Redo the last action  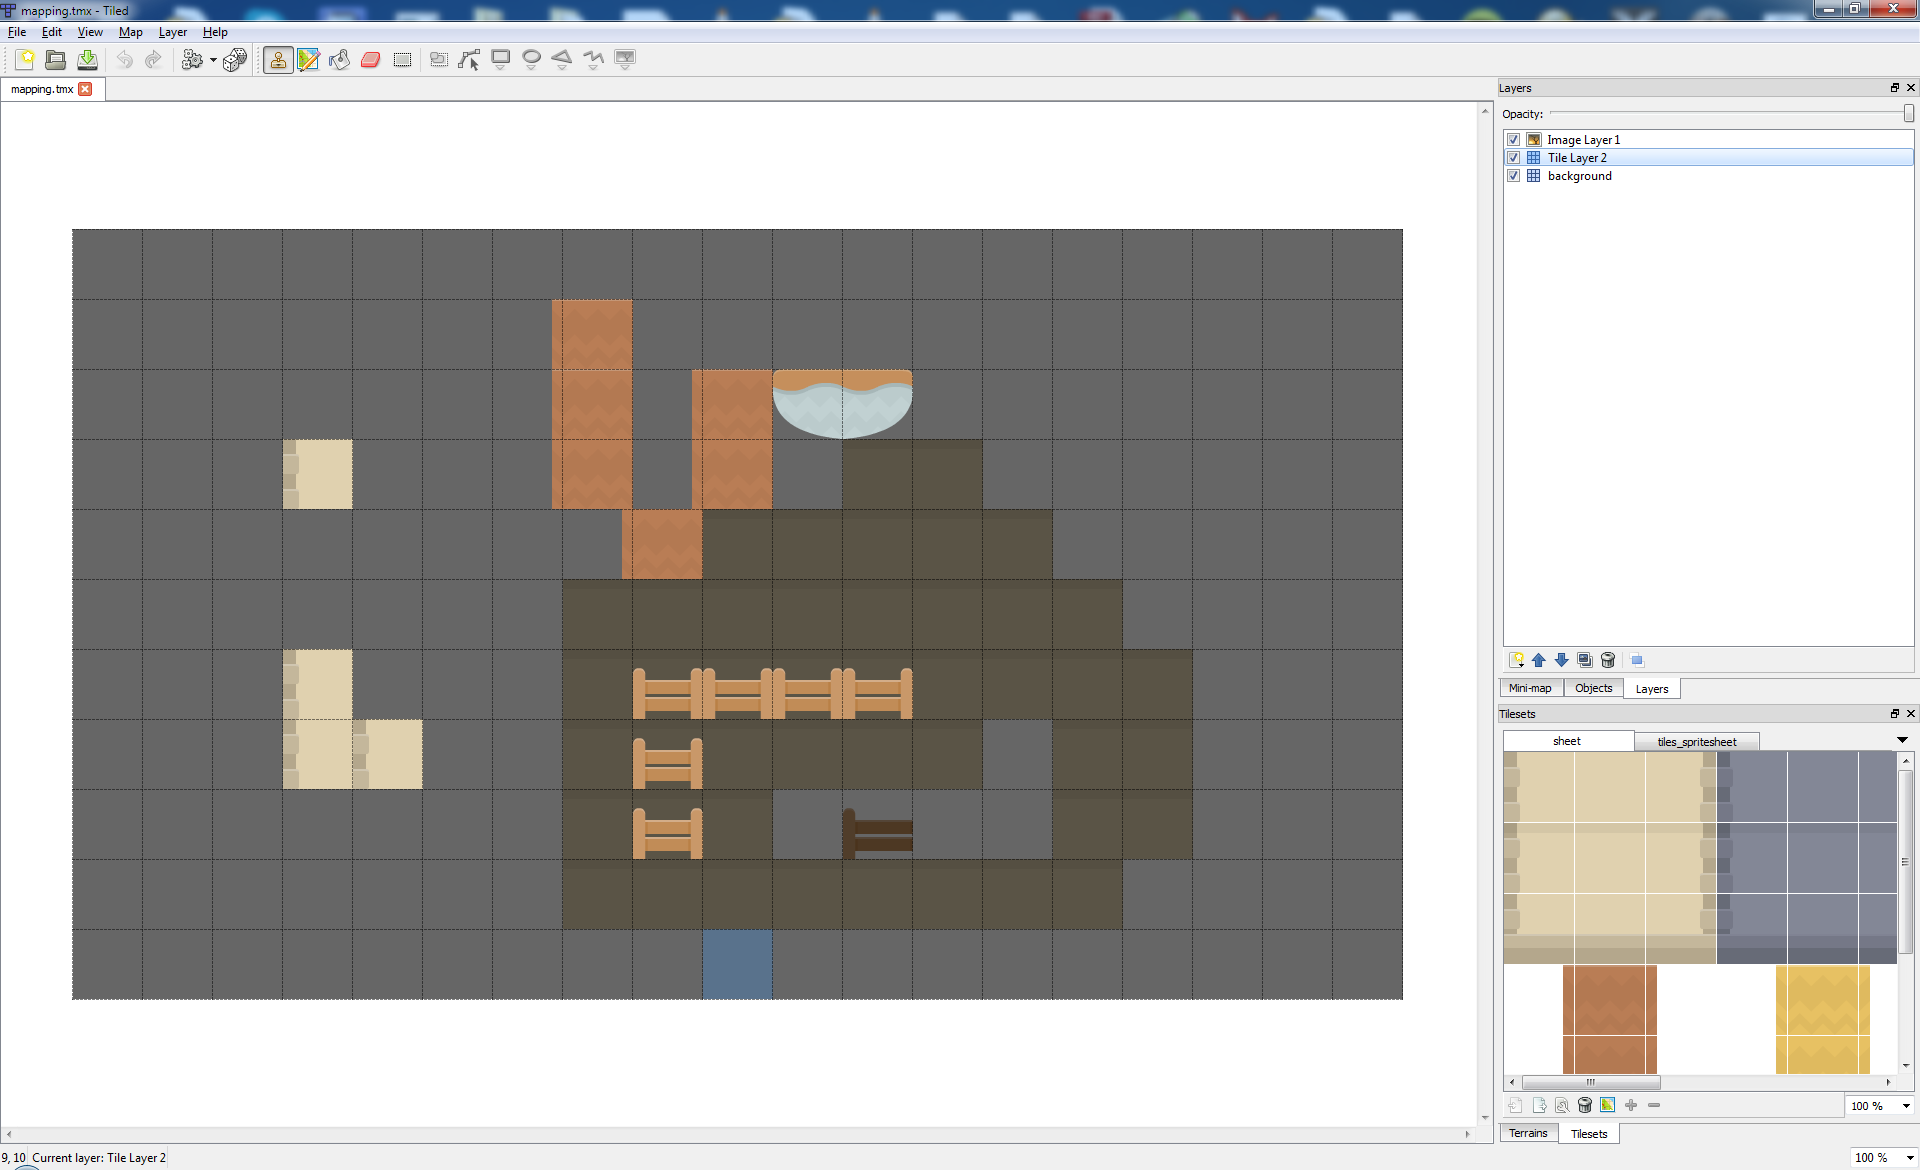click(153, 60)
